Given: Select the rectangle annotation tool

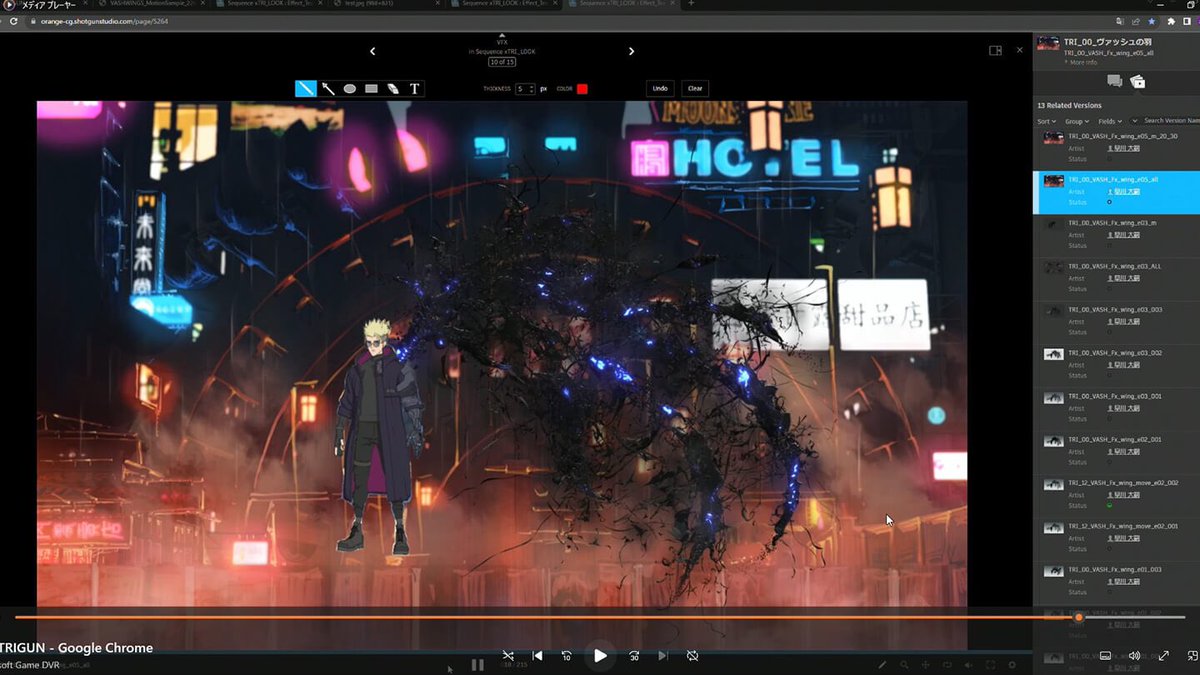Looking at the screenshot, I should (x=371, y=88).
